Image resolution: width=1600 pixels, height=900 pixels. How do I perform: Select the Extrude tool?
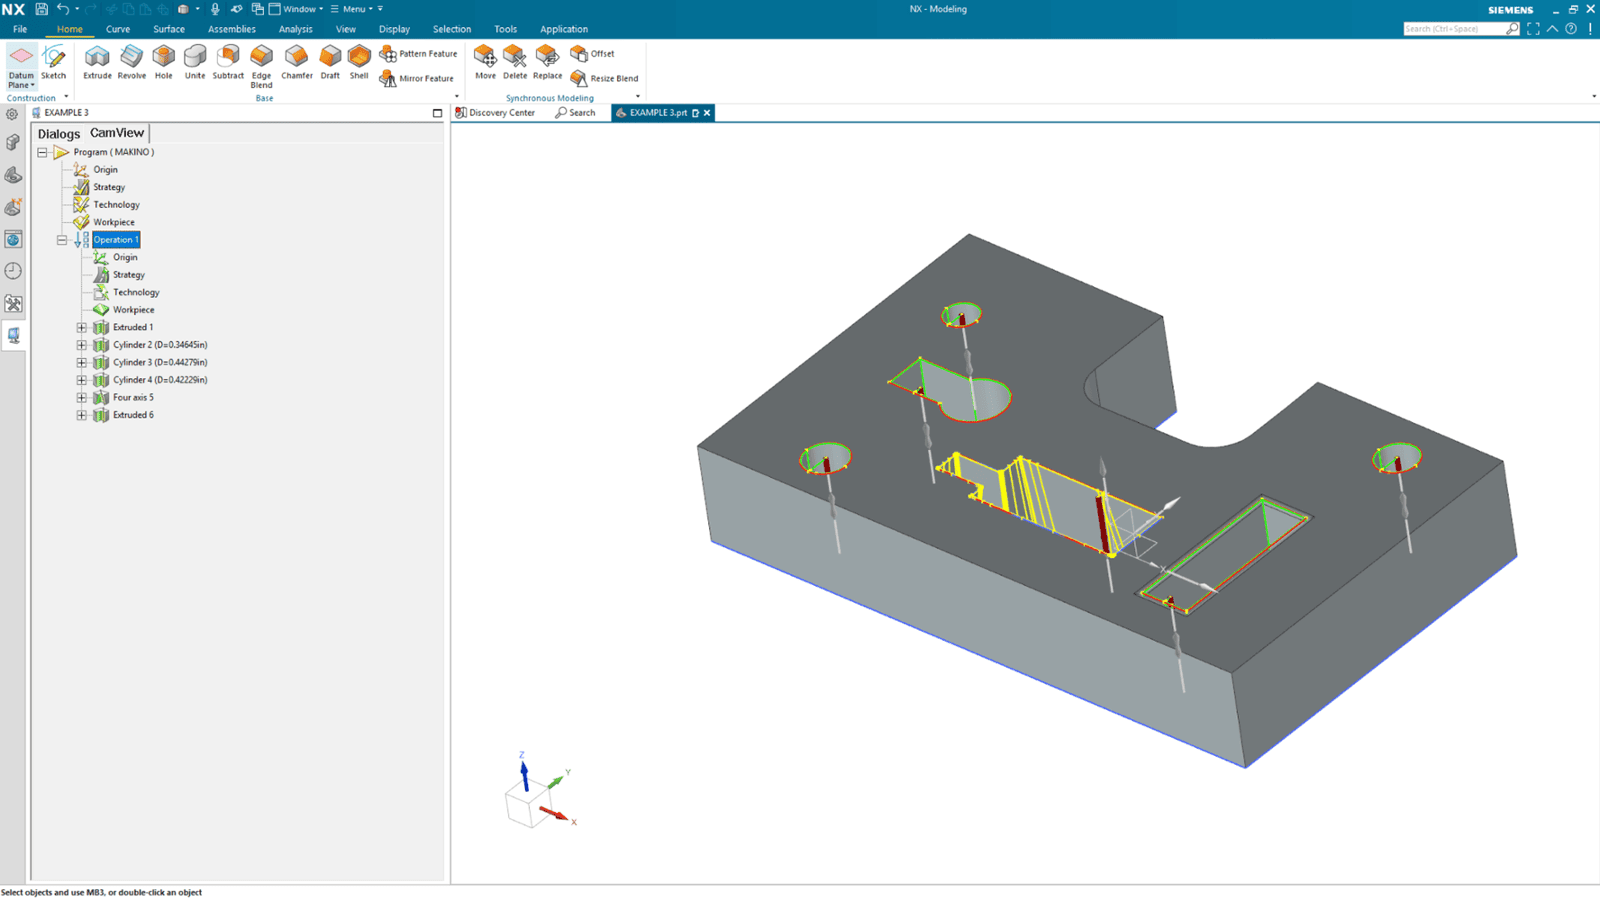point(97,62)
